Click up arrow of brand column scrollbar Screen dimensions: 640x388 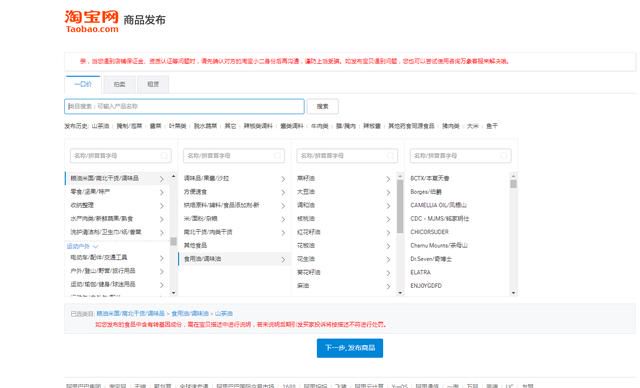coord(513,176)
